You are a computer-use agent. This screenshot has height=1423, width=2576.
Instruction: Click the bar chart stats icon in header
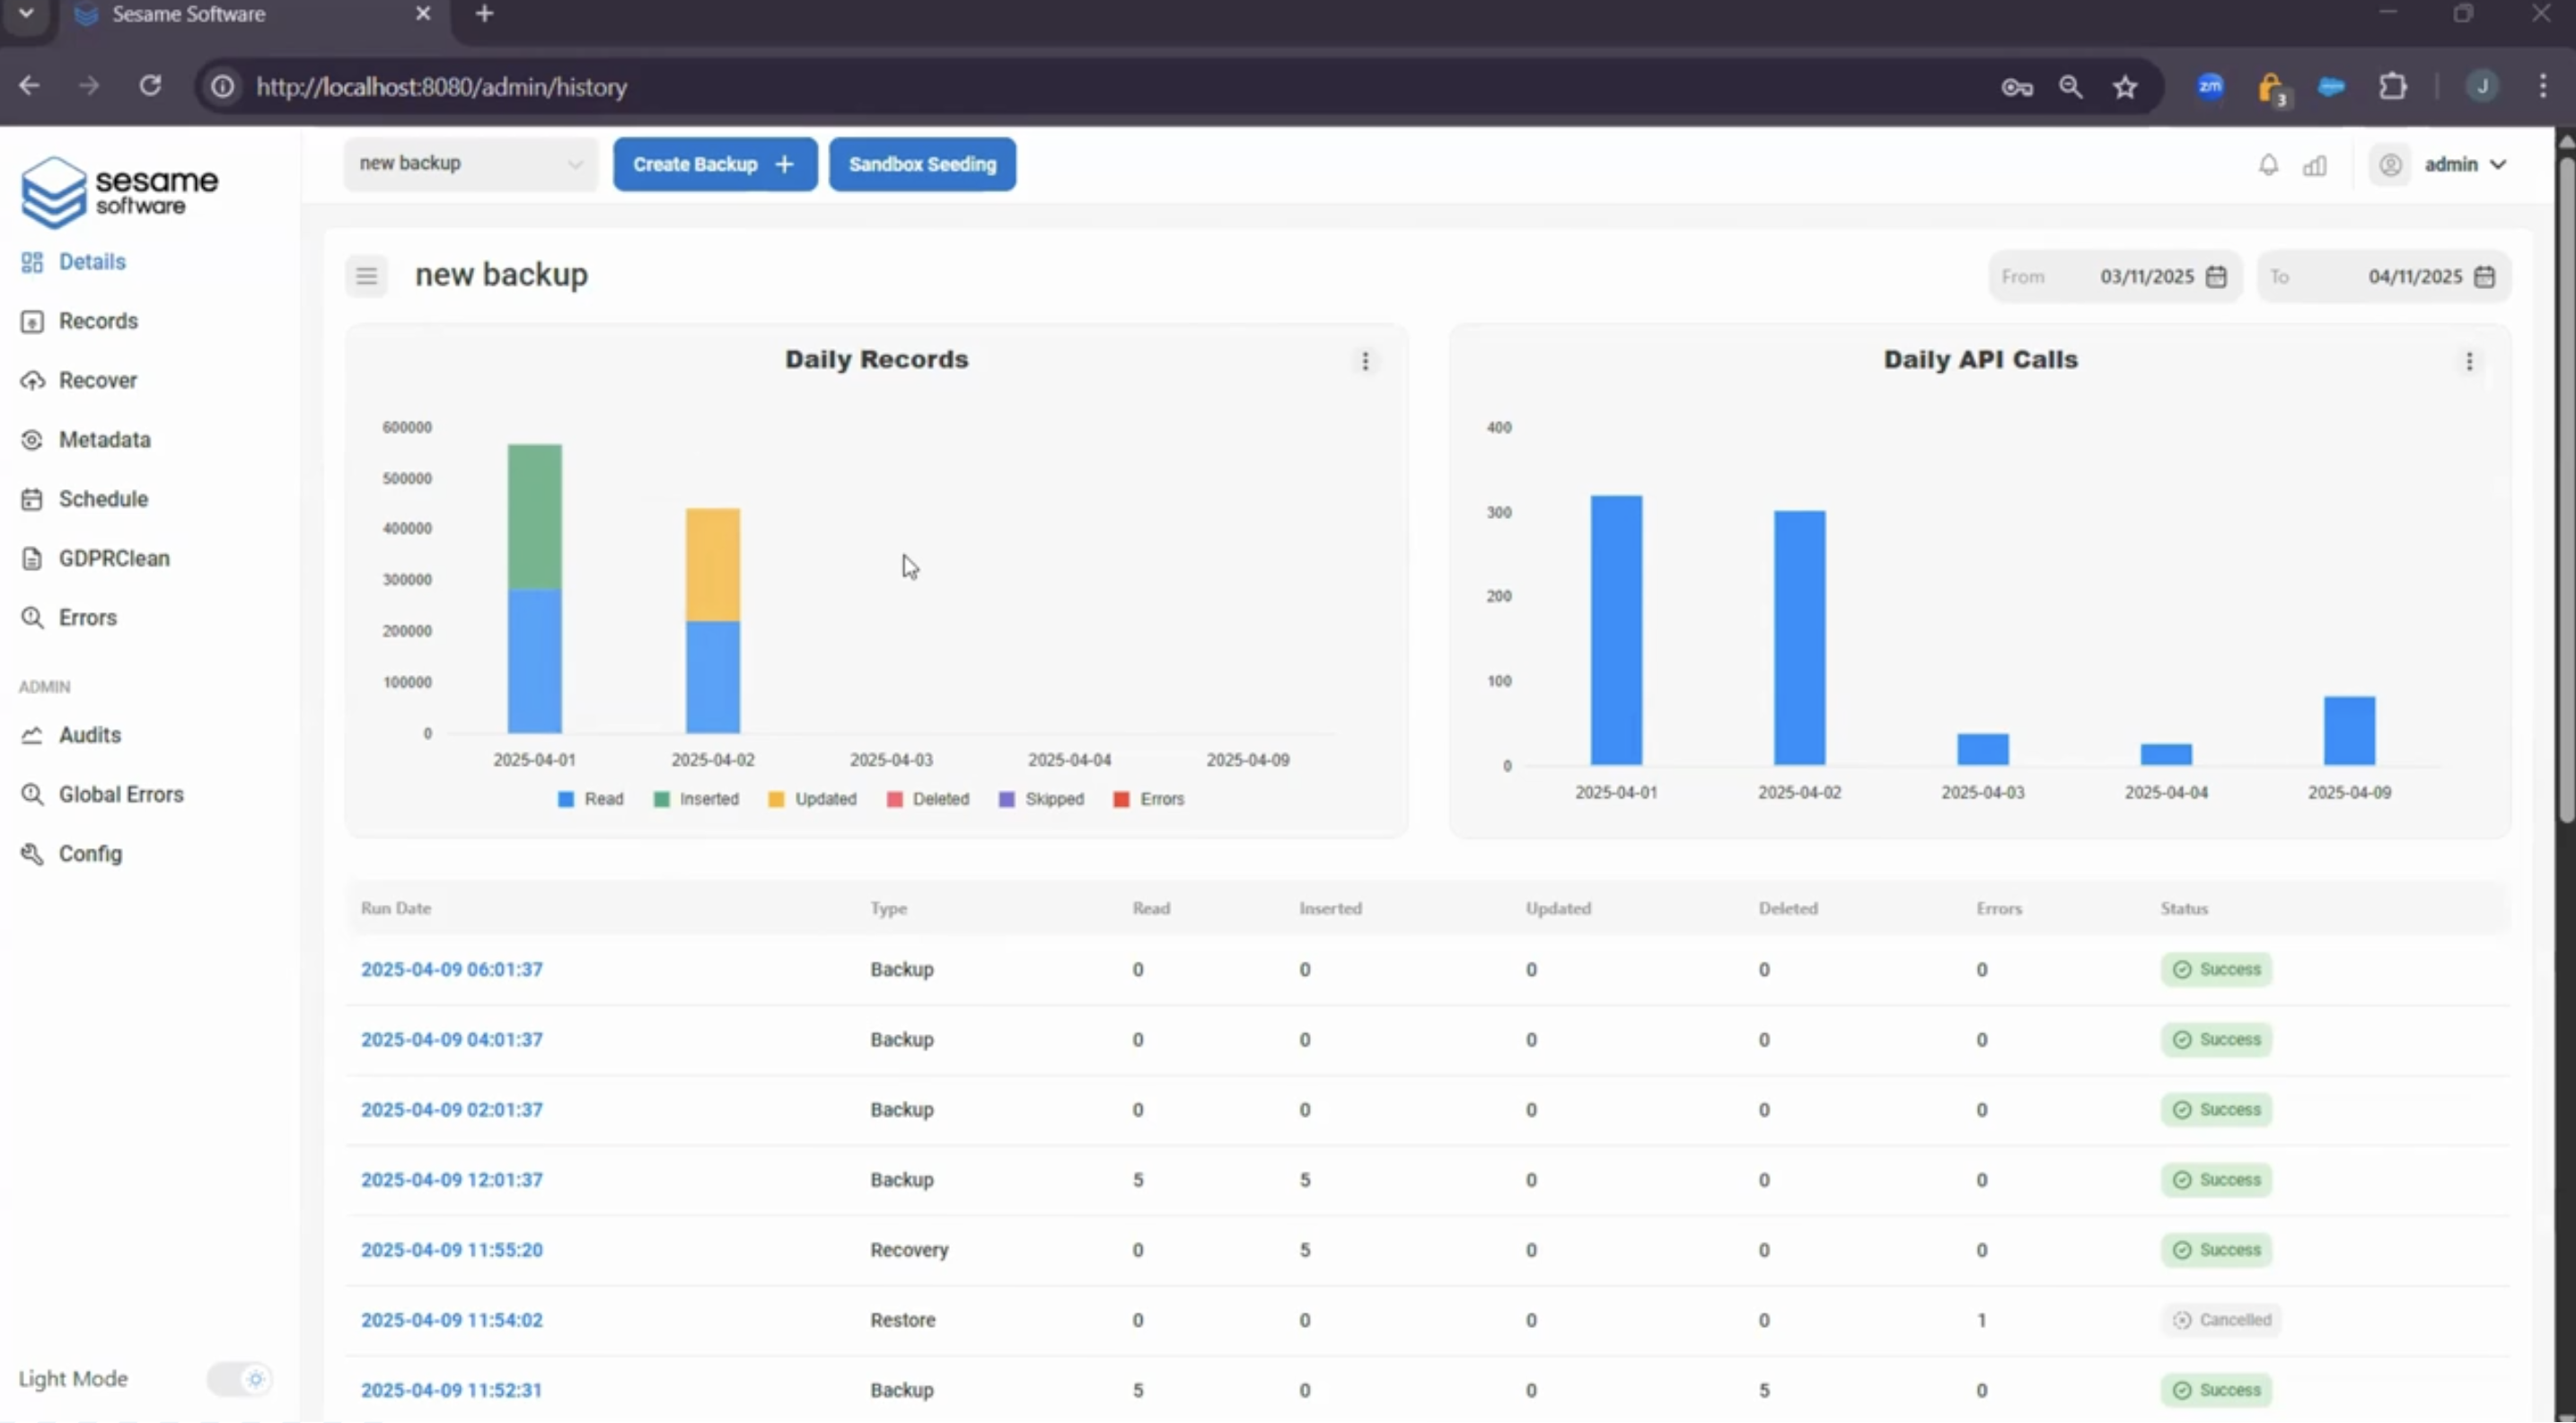(2315, 165)
